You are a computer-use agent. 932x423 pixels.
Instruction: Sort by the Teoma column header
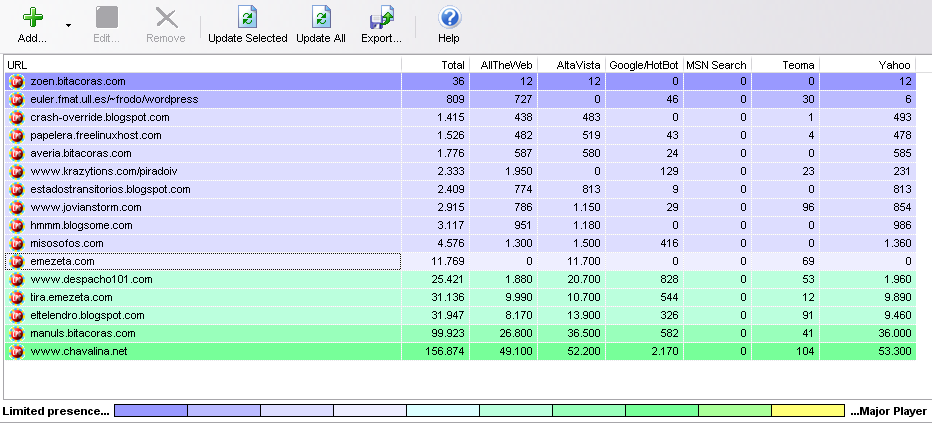pos(785,65)
